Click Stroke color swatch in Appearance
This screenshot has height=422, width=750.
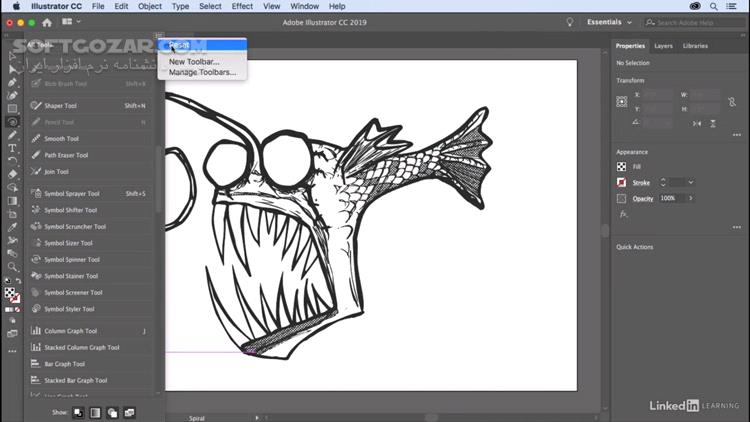click(621, 182)
